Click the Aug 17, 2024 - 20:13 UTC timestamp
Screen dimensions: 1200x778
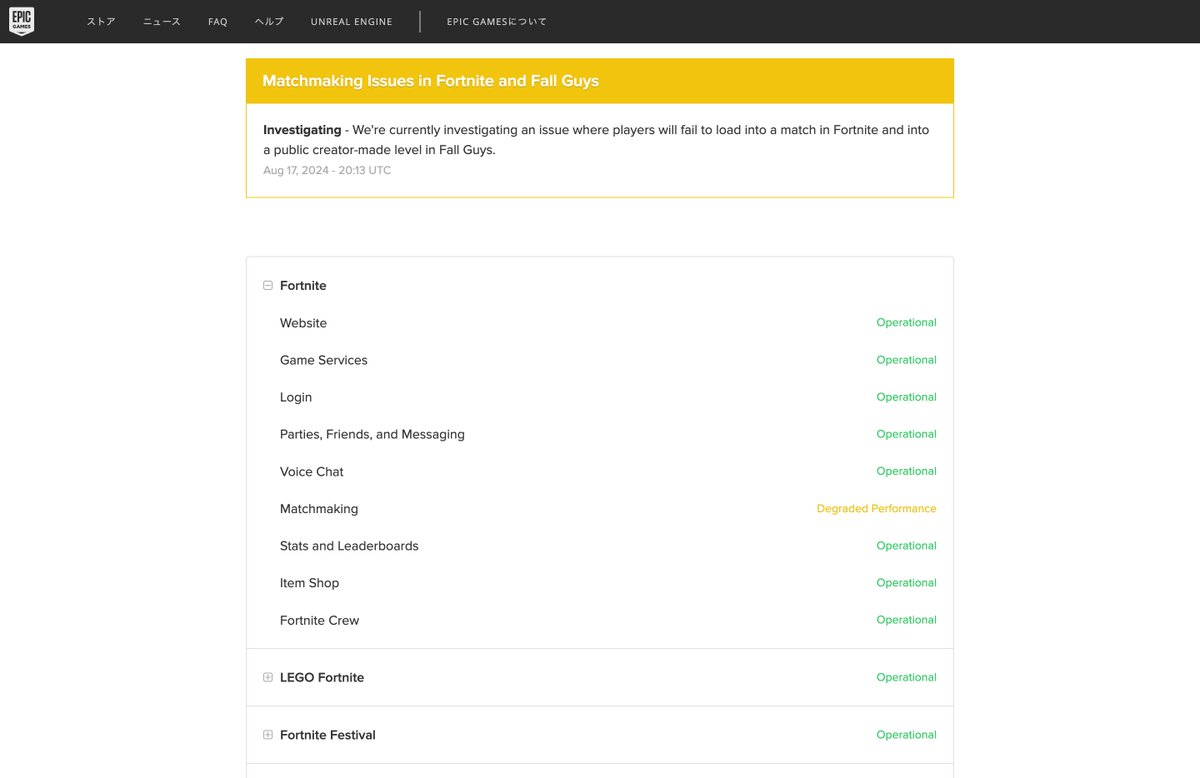(x=327, y=170)
